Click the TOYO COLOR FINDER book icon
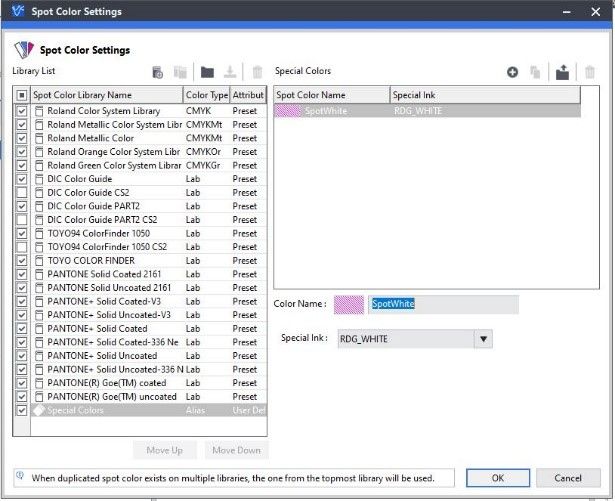615x501 pixels. coord(39,261)
